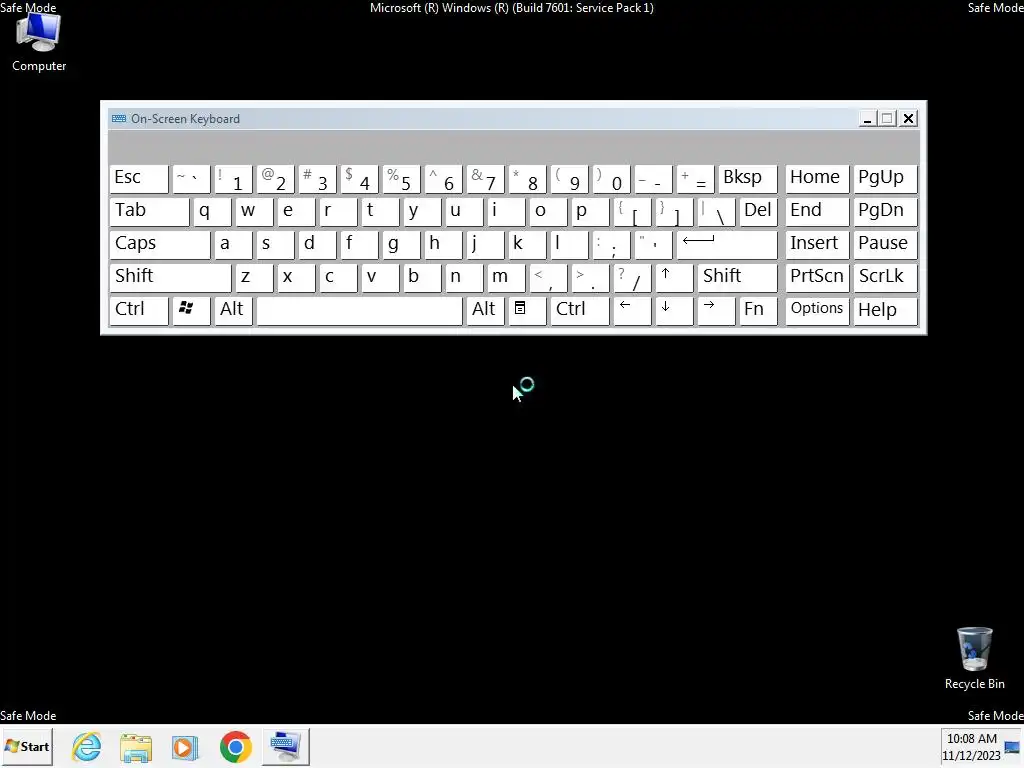
Task: Open the keyboard Options dialog
Action: click(x=817, y=310)
